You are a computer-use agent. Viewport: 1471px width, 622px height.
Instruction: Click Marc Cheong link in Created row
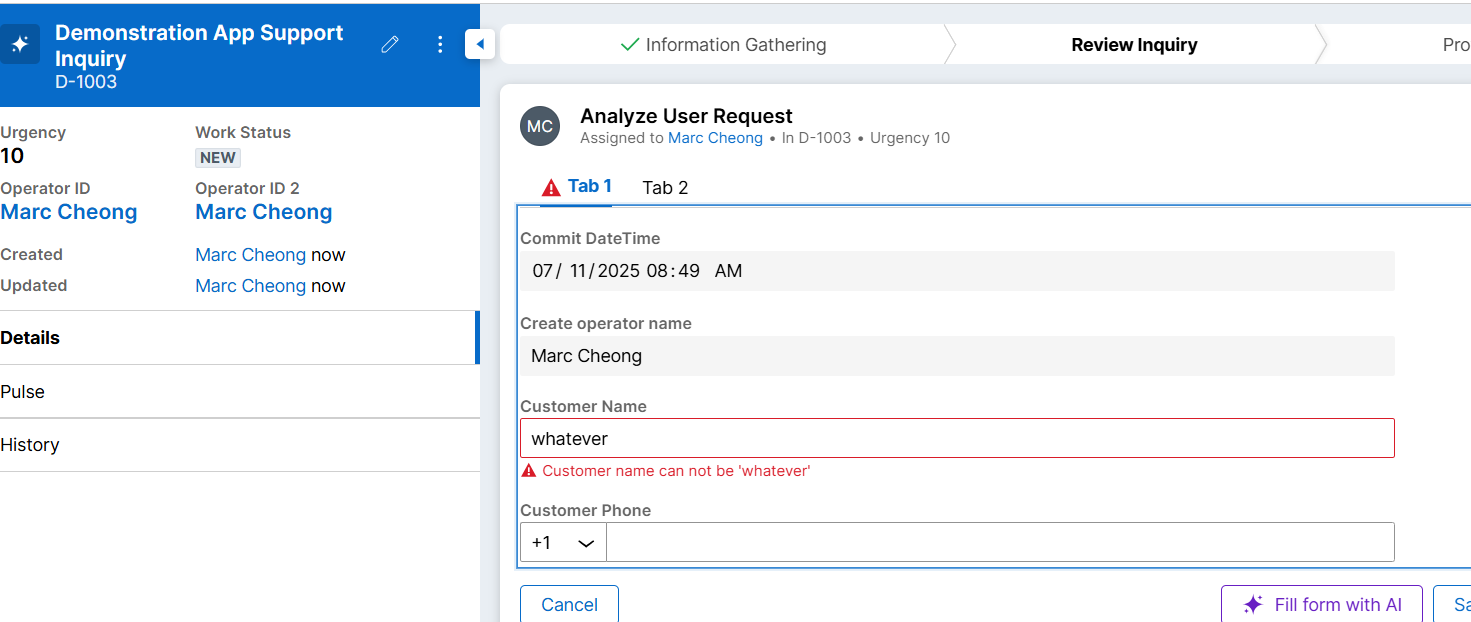coord(251,255)
